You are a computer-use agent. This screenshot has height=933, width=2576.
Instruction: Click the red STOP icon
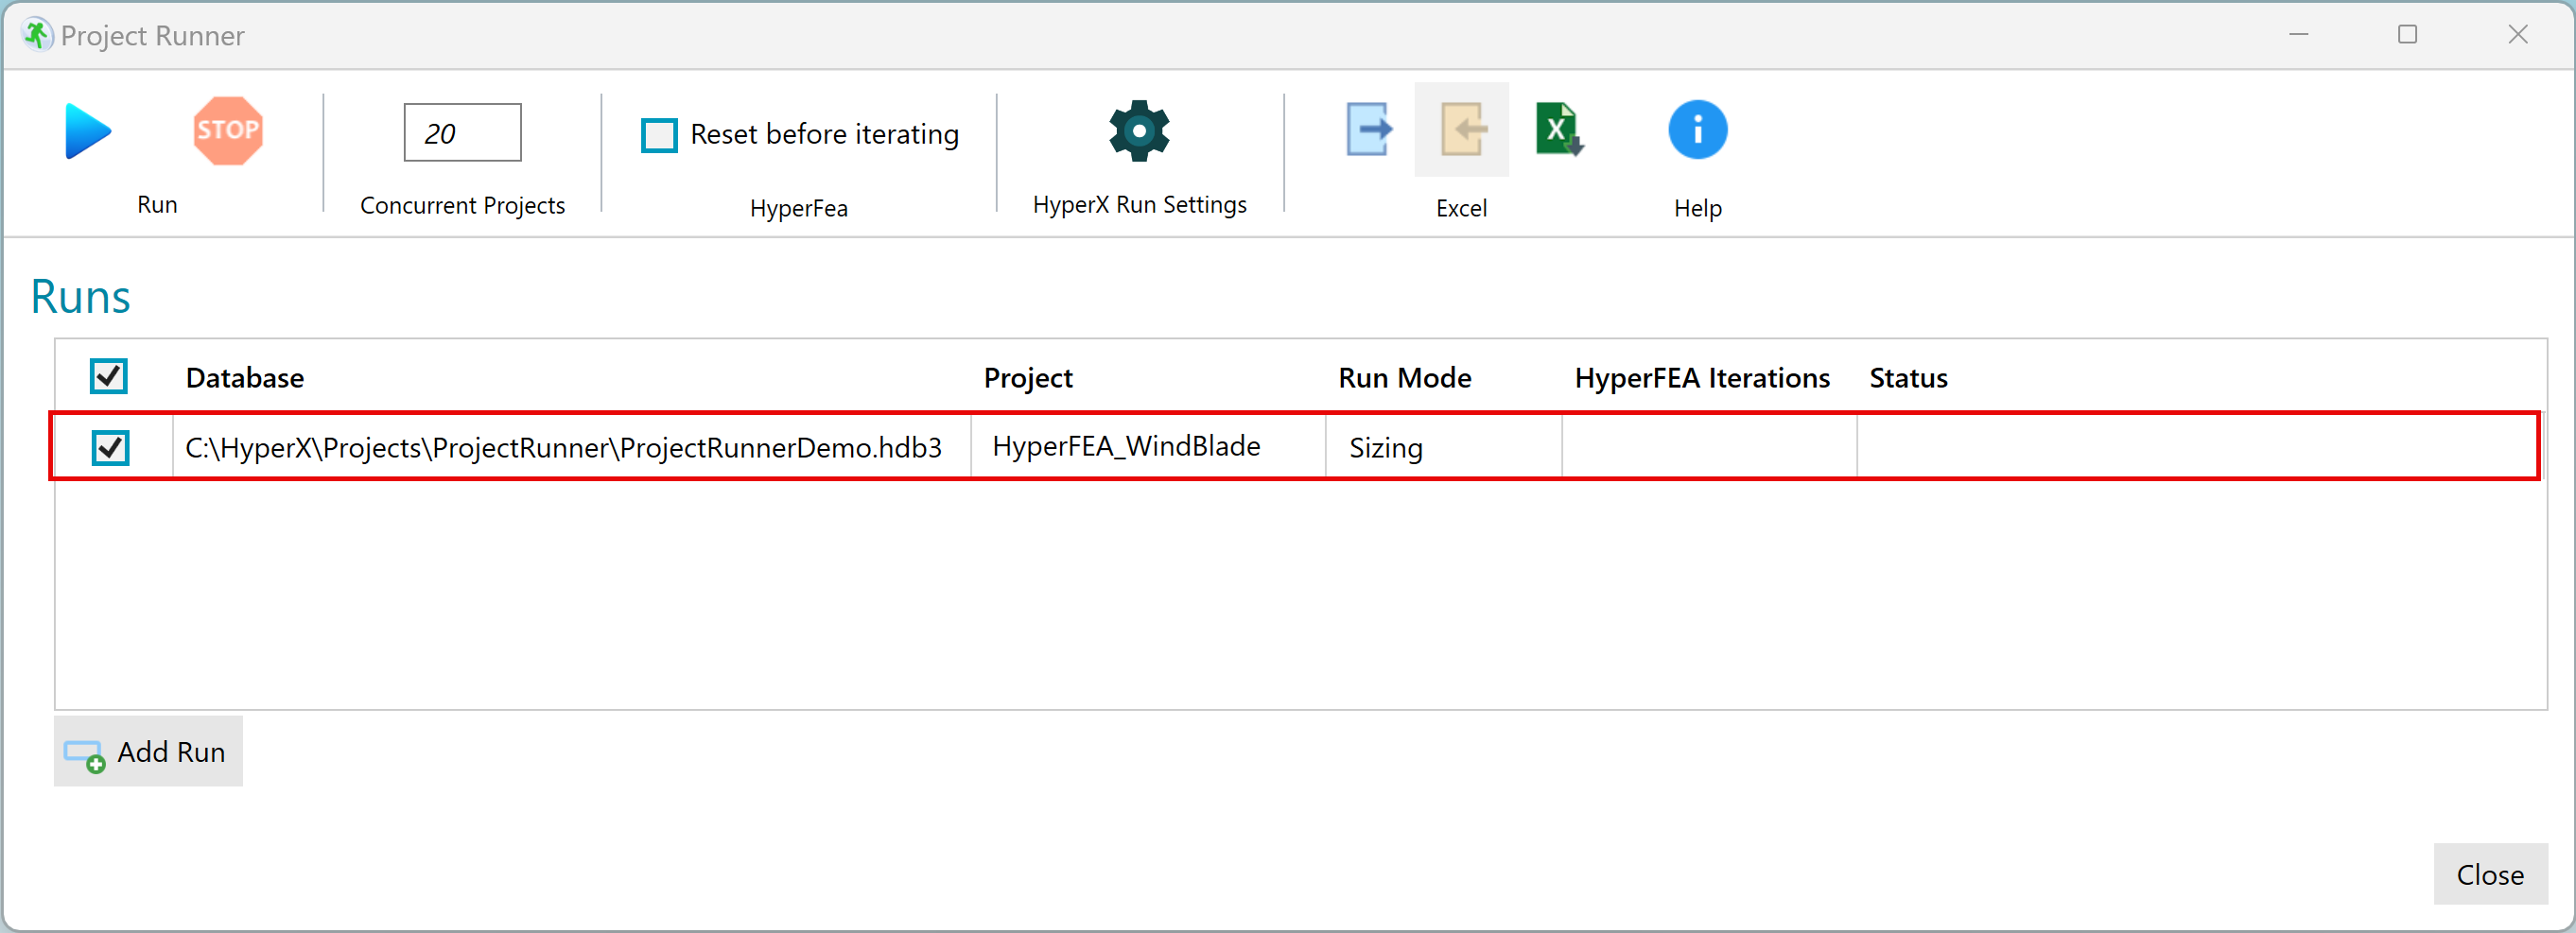coord(228,131)
